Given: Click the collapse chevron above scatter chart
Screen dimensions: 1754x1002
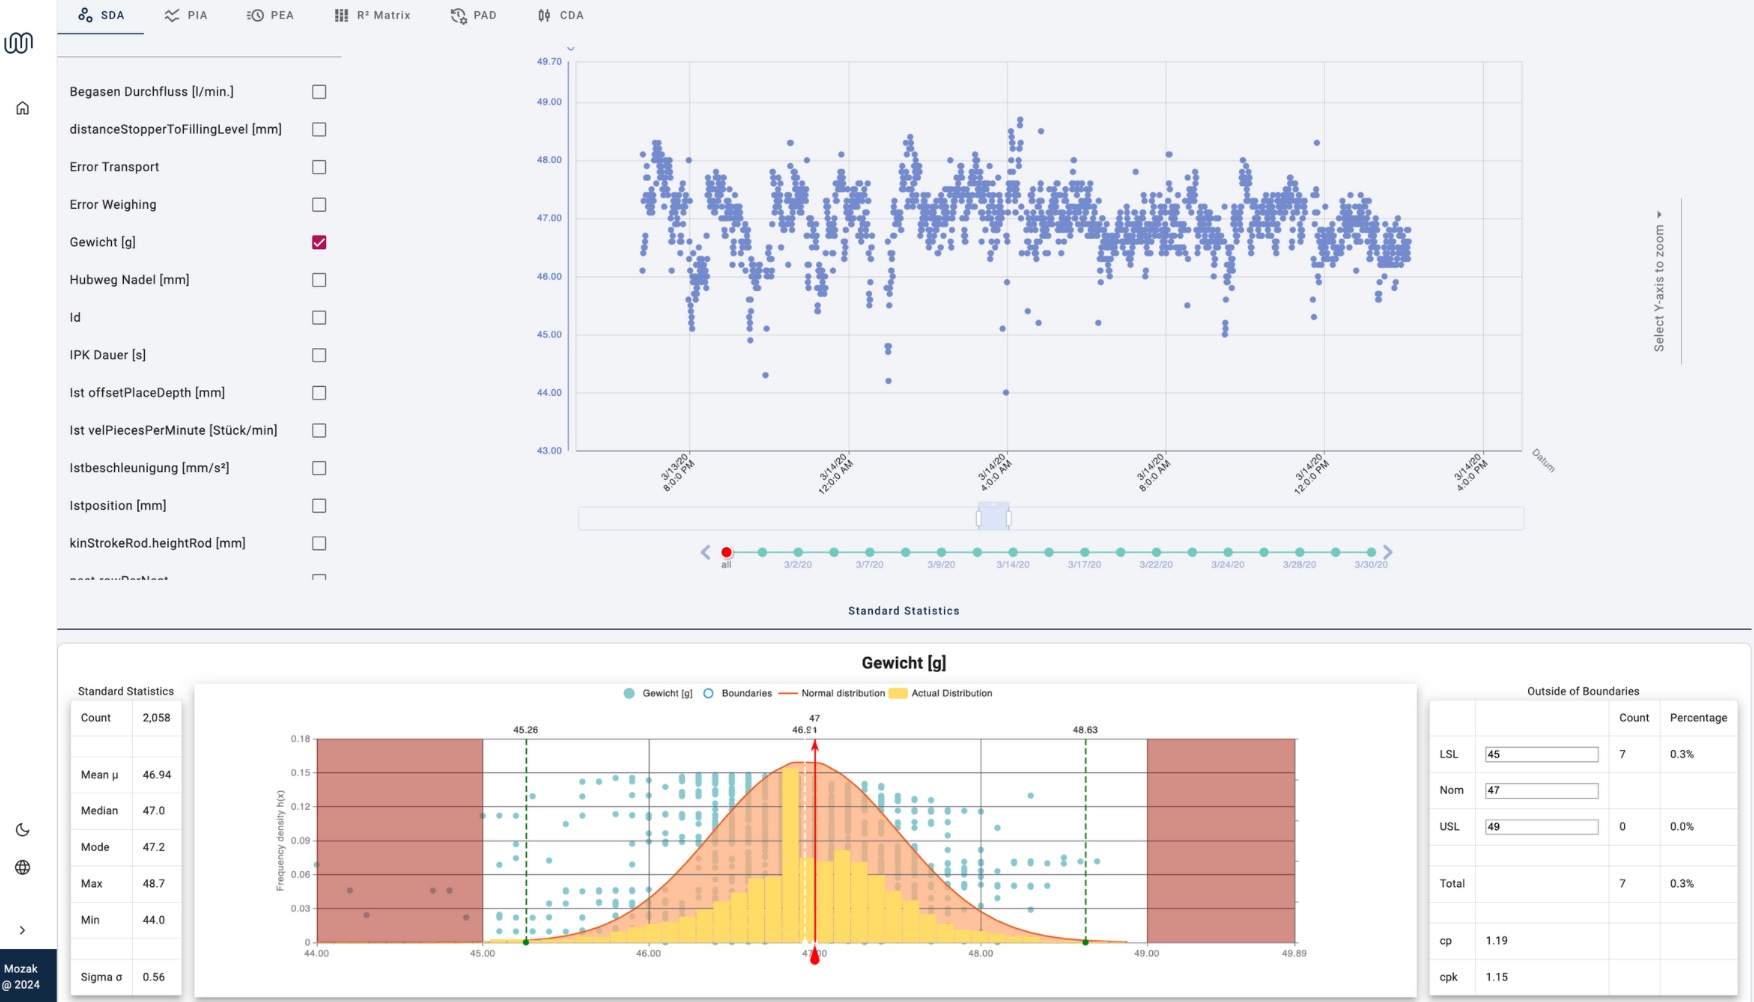Looking at the screenshot, I should pyautogui.click(x=571, y=48).
